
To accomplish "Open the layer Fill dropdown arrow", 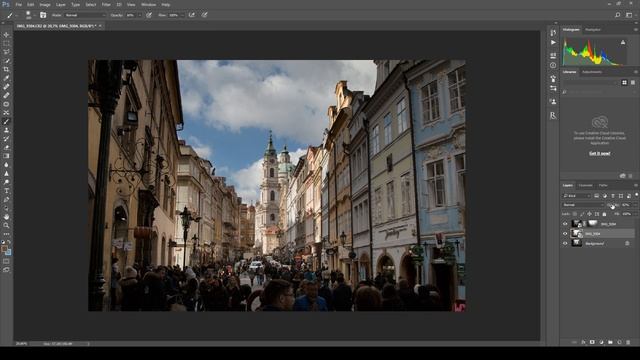I will (x=635, y=214).
